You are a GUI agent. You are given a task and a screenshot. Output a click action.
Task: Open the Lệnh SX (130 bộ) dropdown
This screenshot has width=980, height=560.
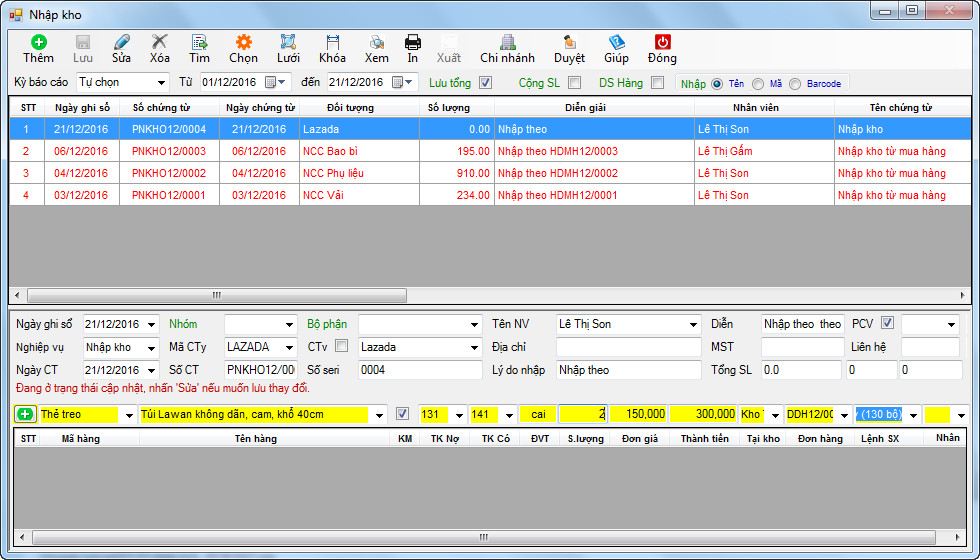(x=914, y=414)
